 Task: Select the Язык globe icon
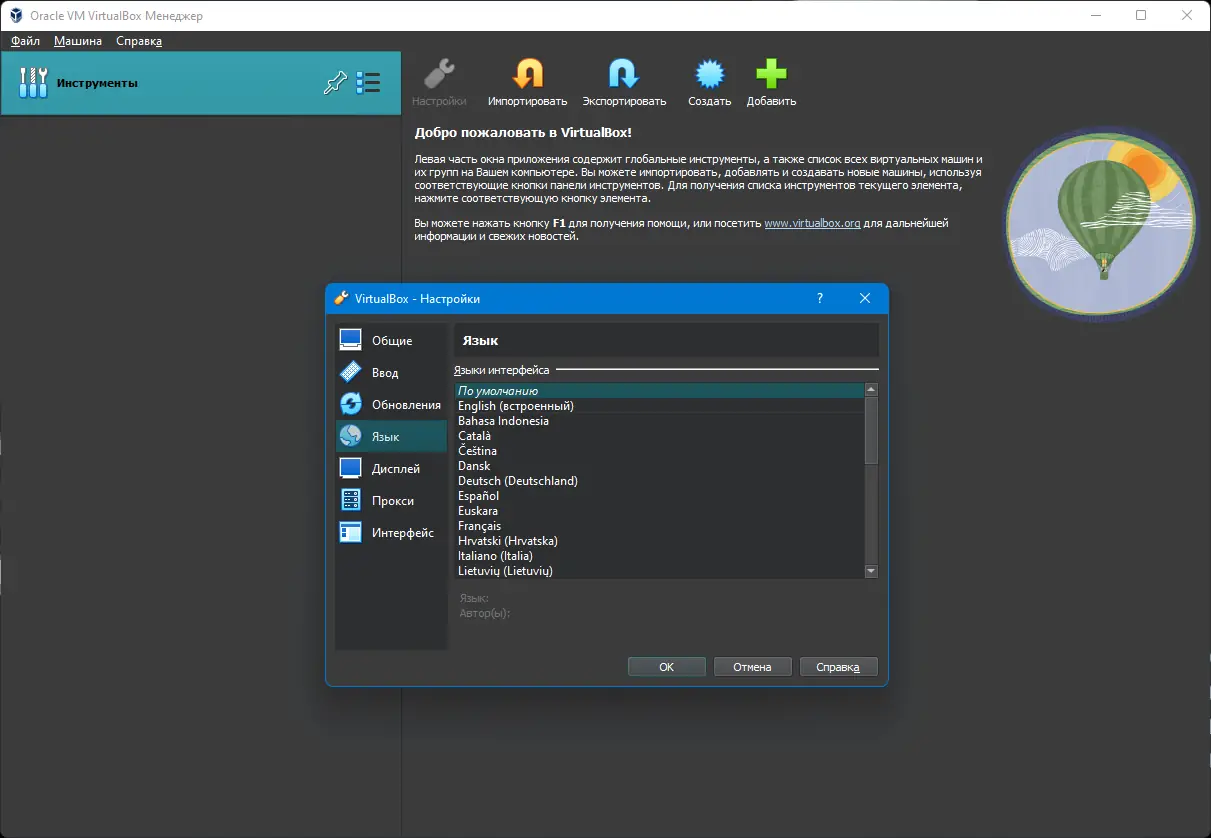tap(350, 436)
